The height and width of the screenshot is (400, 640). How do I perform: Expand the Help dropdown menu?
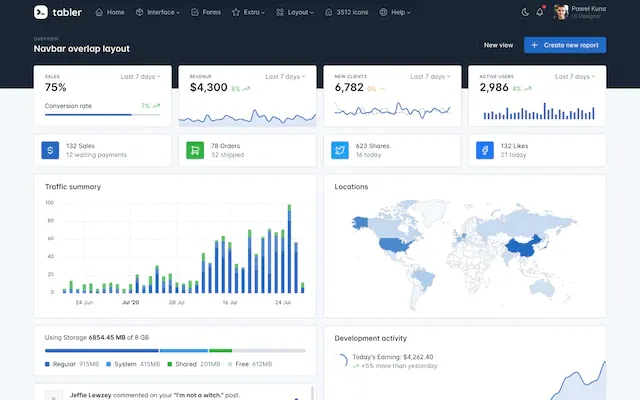click(x=395, y=12)
